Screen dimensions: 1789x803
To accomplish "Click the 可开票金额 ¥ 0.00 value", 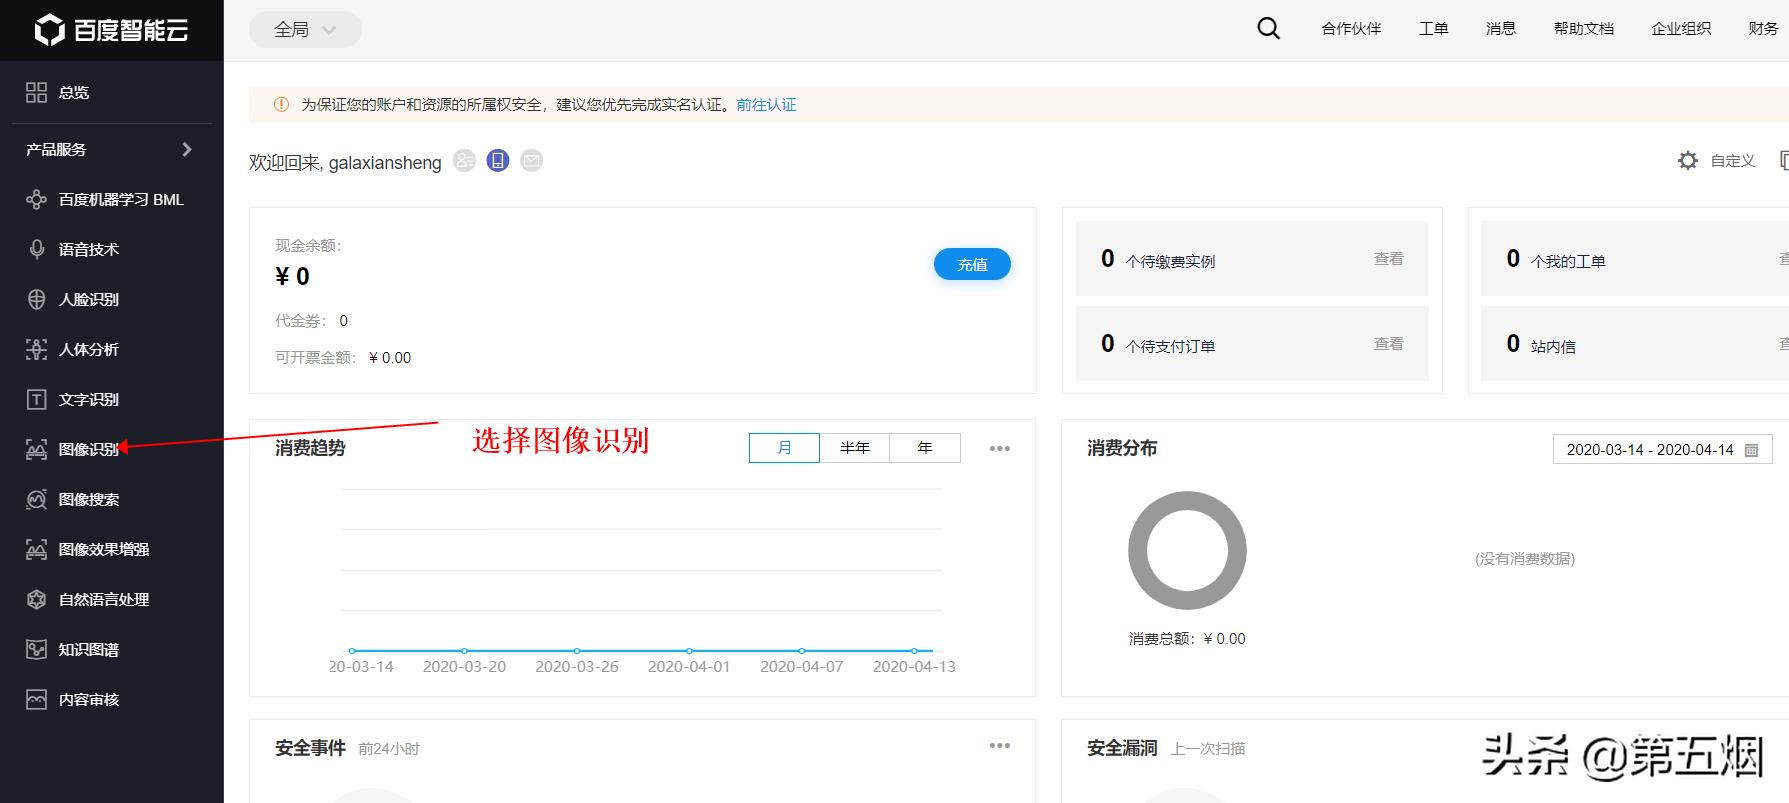I will point(390,357).
